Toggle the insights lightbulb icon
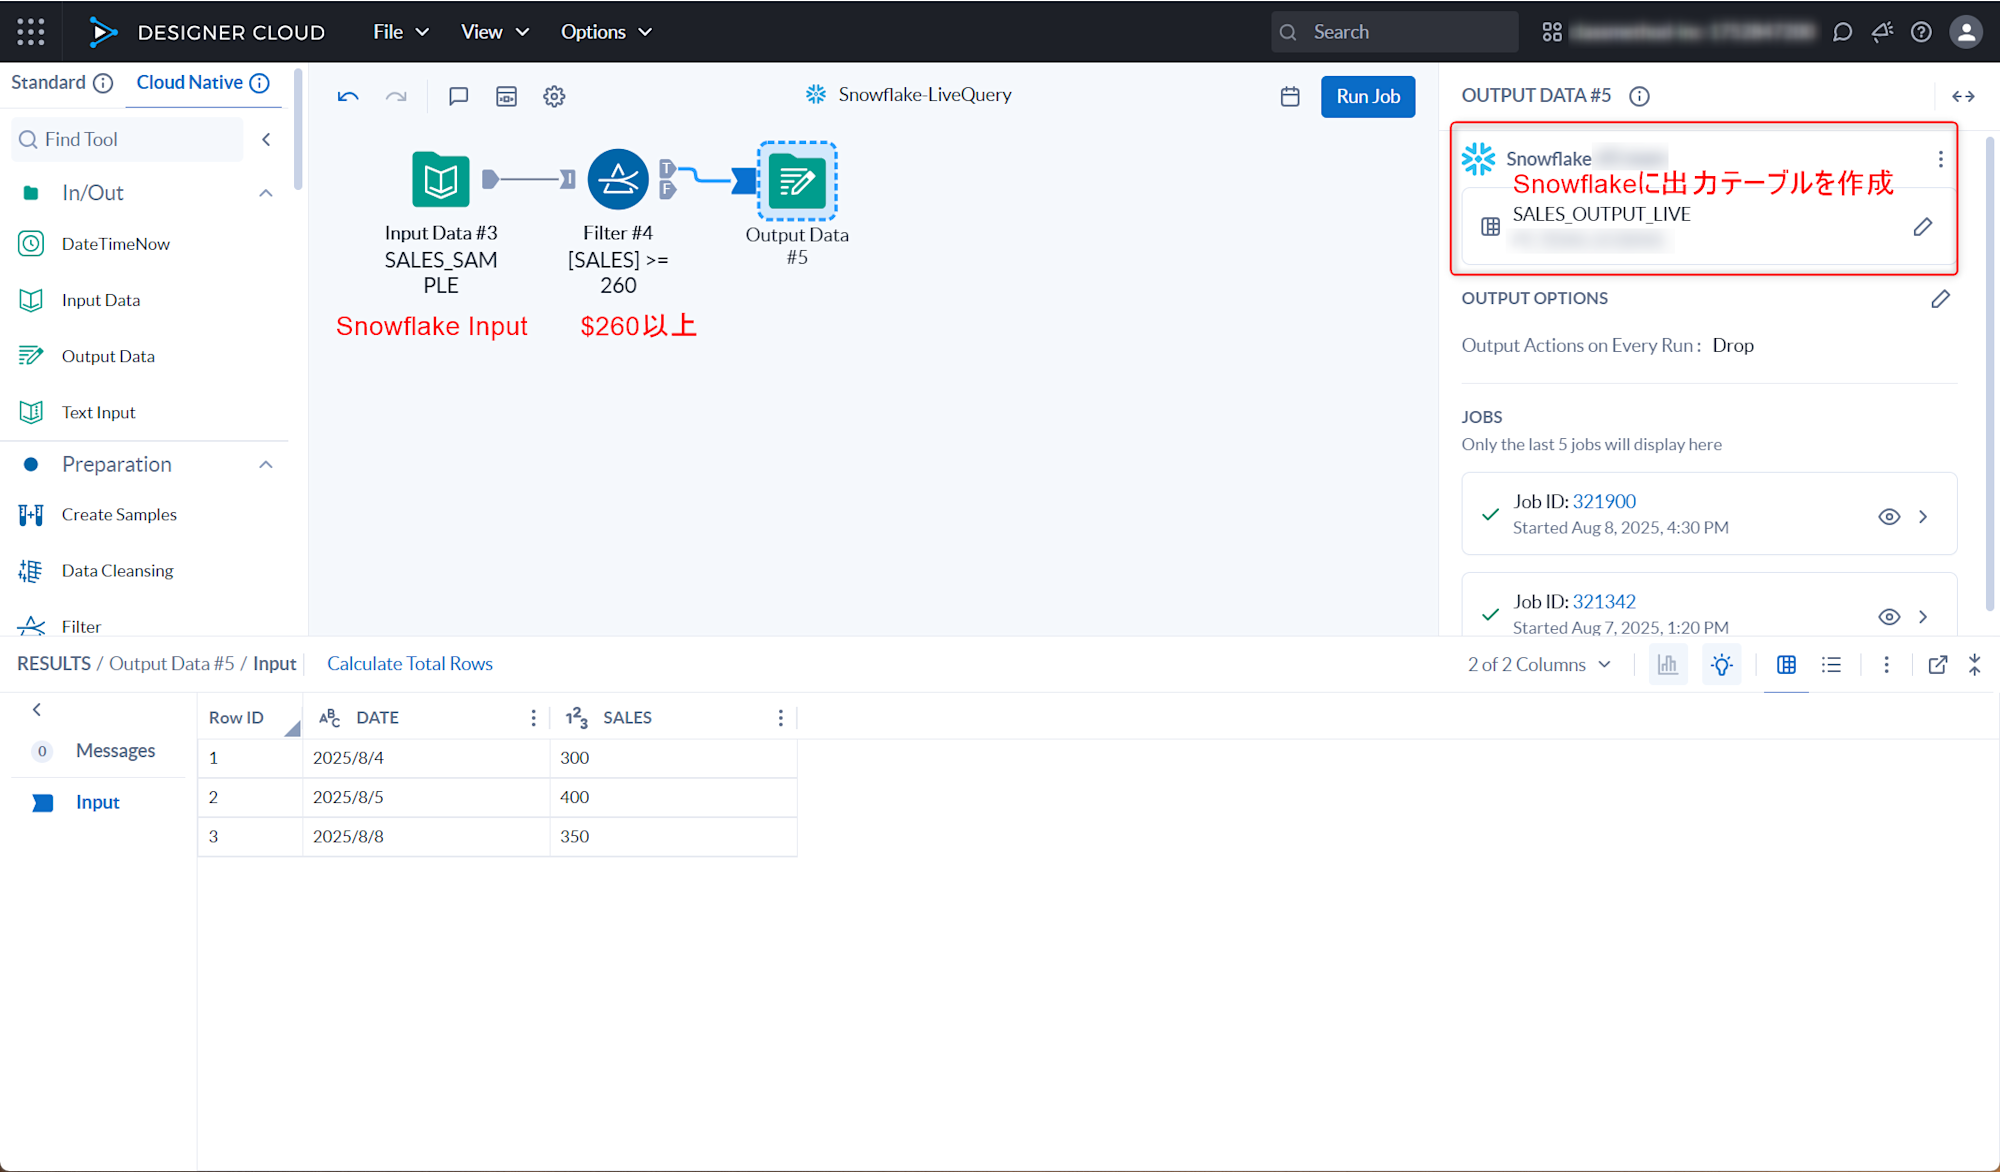Screen dimensions: 2000x1172 tap(1721, 665)
